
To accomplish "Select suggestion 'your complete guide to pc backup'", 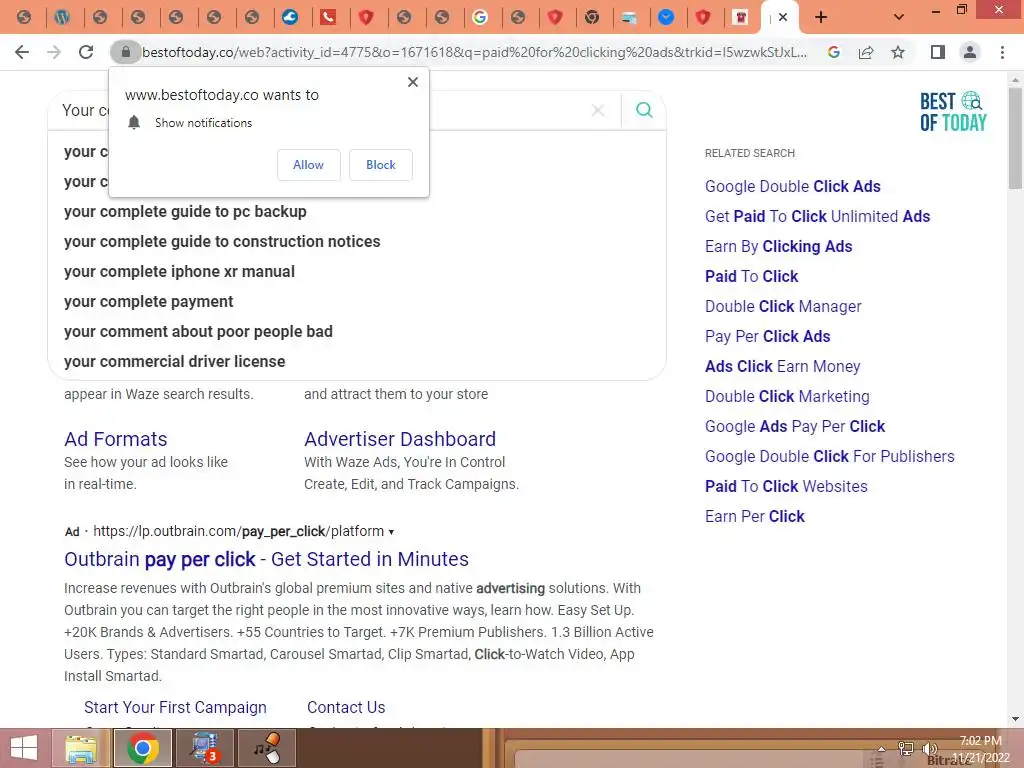I will click(185, 212).
